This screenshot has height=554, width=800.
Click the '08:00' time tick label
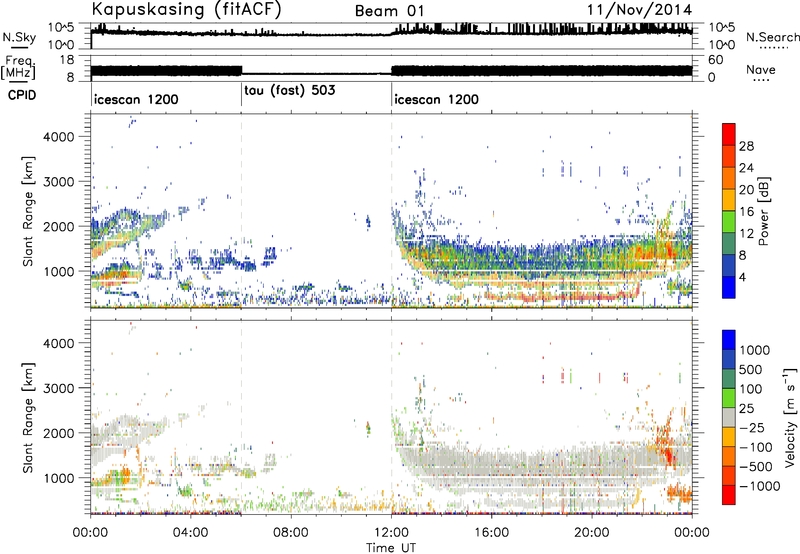pos(291,533)
